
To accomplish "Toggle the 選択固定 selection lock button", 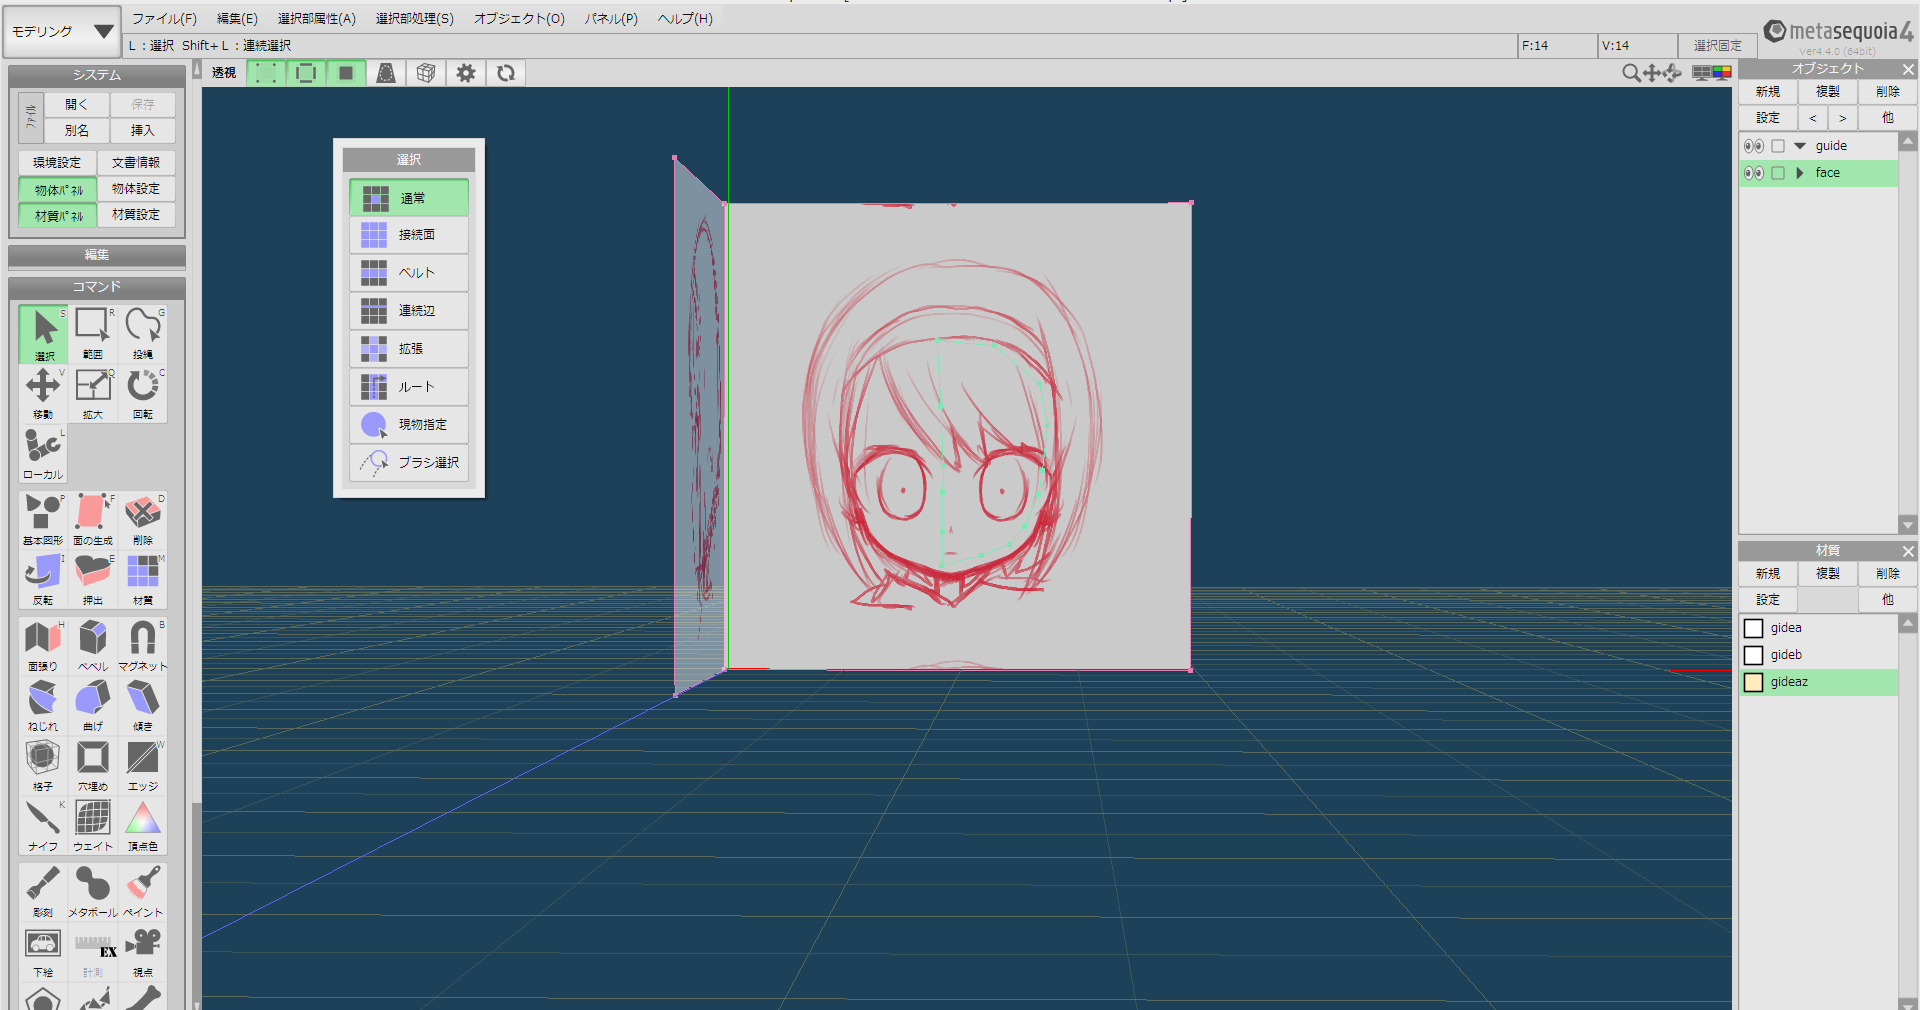I will 1718,45.
